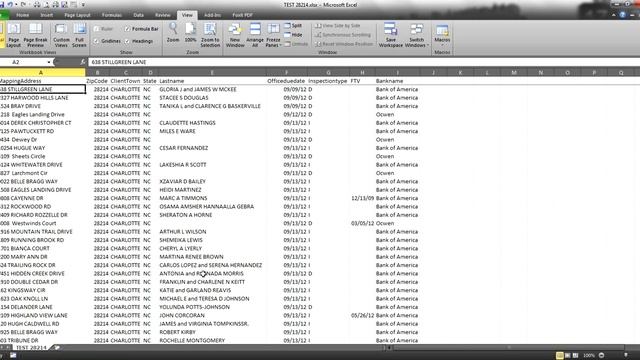Open a New Window of the workbook
Viewport: 640px width, 360px height.
(x=235, y=35)
